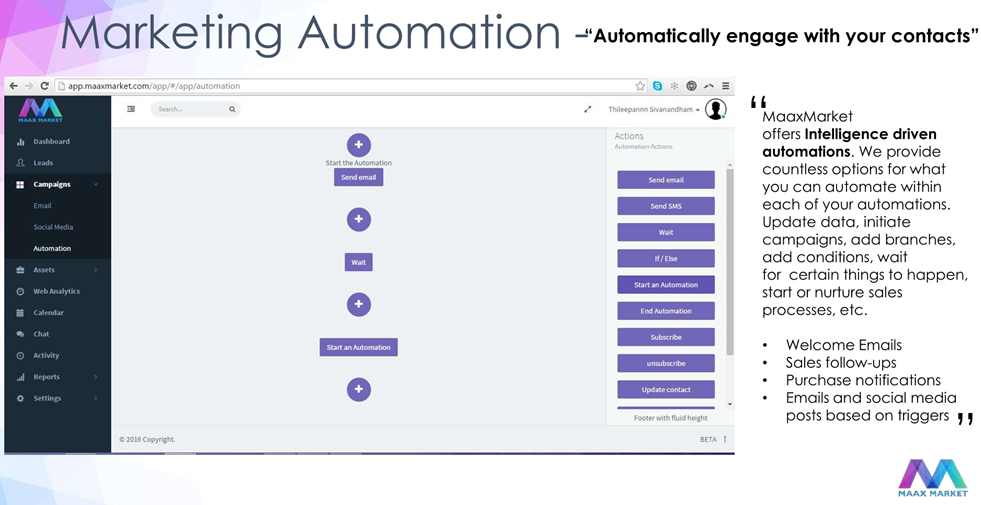Click the browser back arrow

[x=13, y=86]
